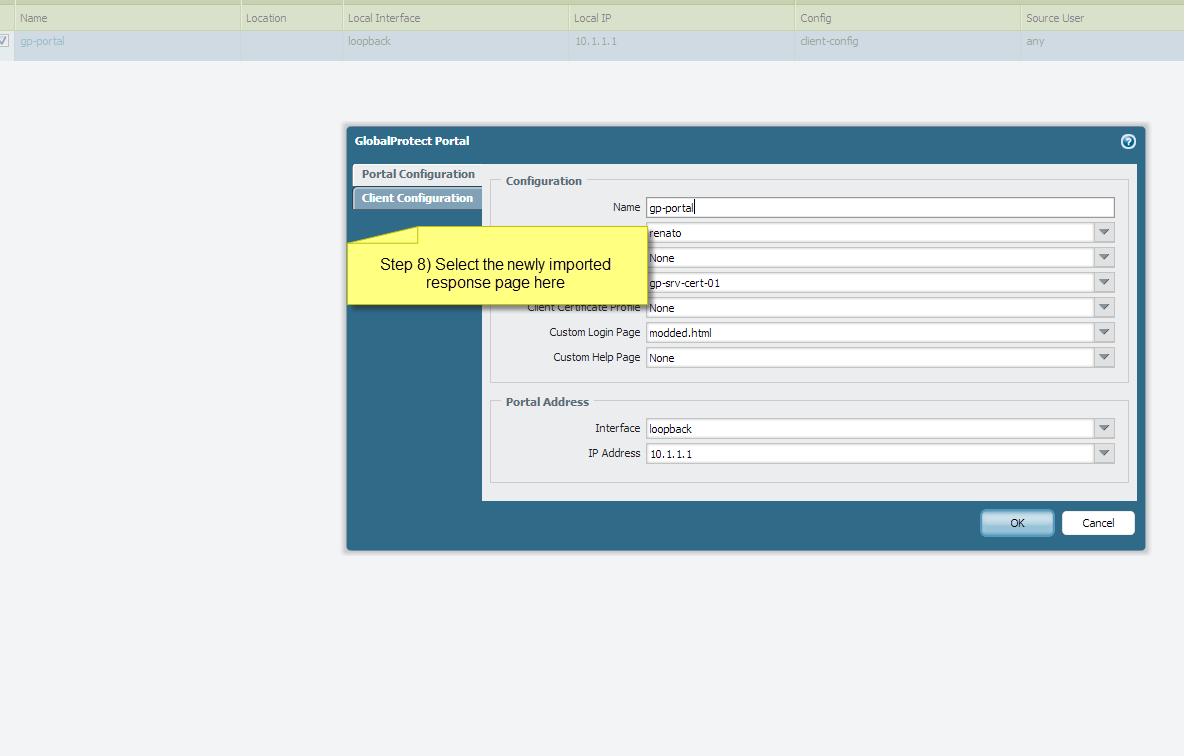Image resolution: width=1184 pixels, height=756 pixels.
Task: Select the client-config table cell
Action: point(907,45)
